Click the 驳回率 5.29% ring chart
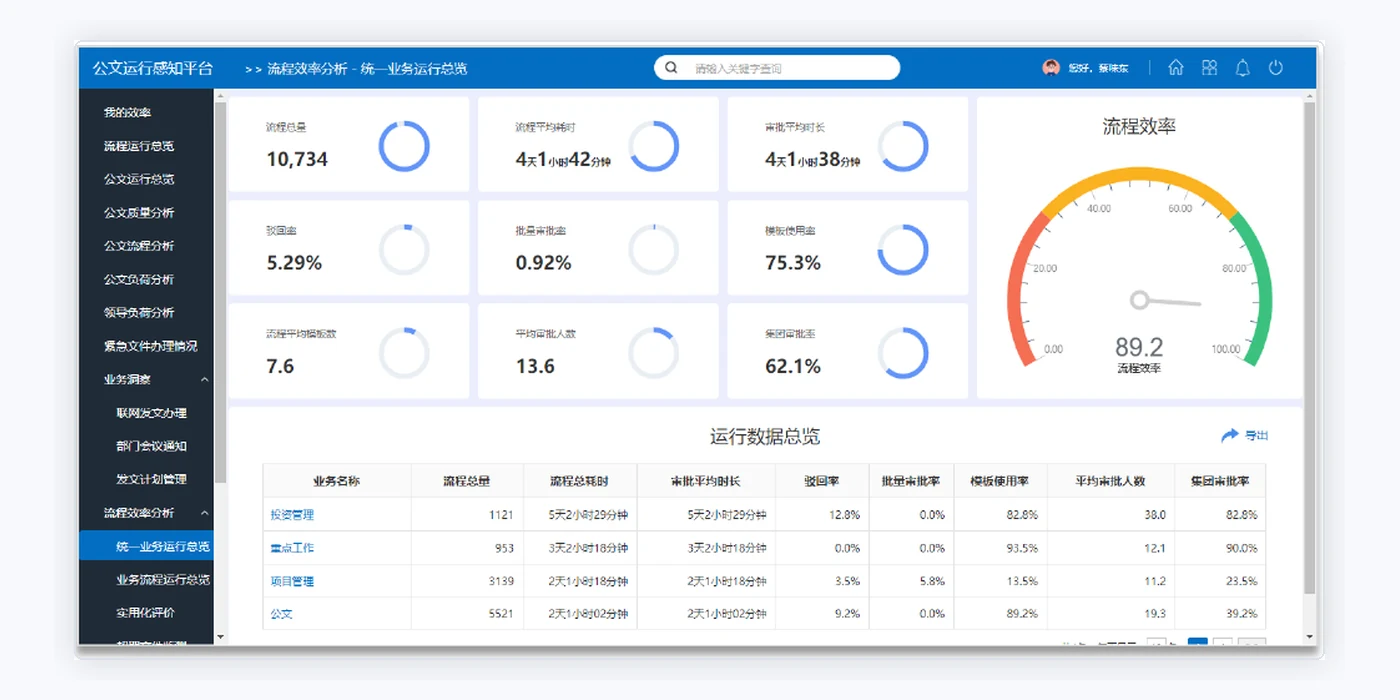The height and width of the screenshot is (700, 1400). click(404, 250)
